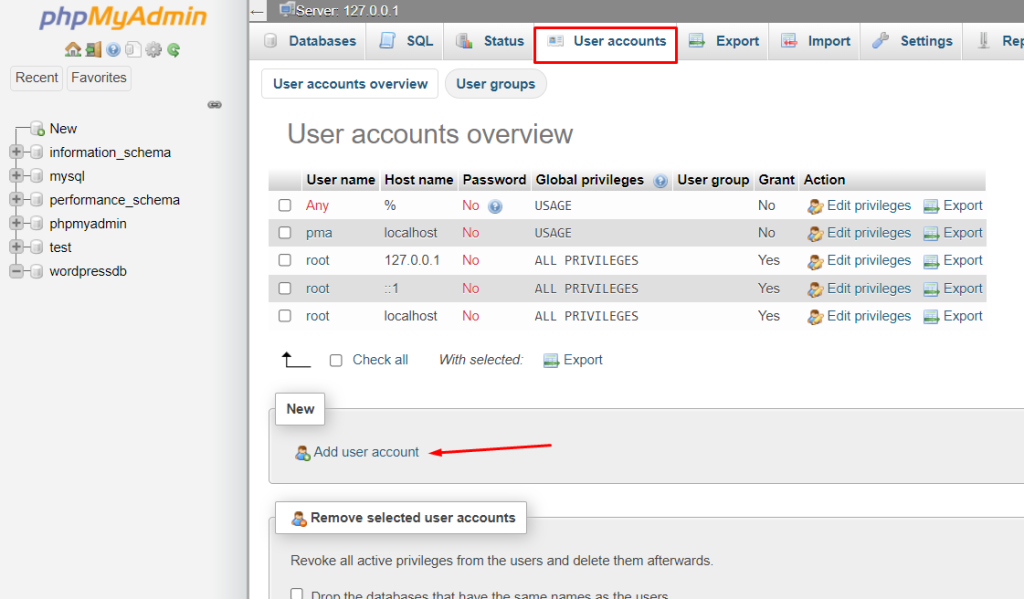Expand the mysql database node
The height and width of the screenshot is (599, 1024).
[x=16, y=176]
